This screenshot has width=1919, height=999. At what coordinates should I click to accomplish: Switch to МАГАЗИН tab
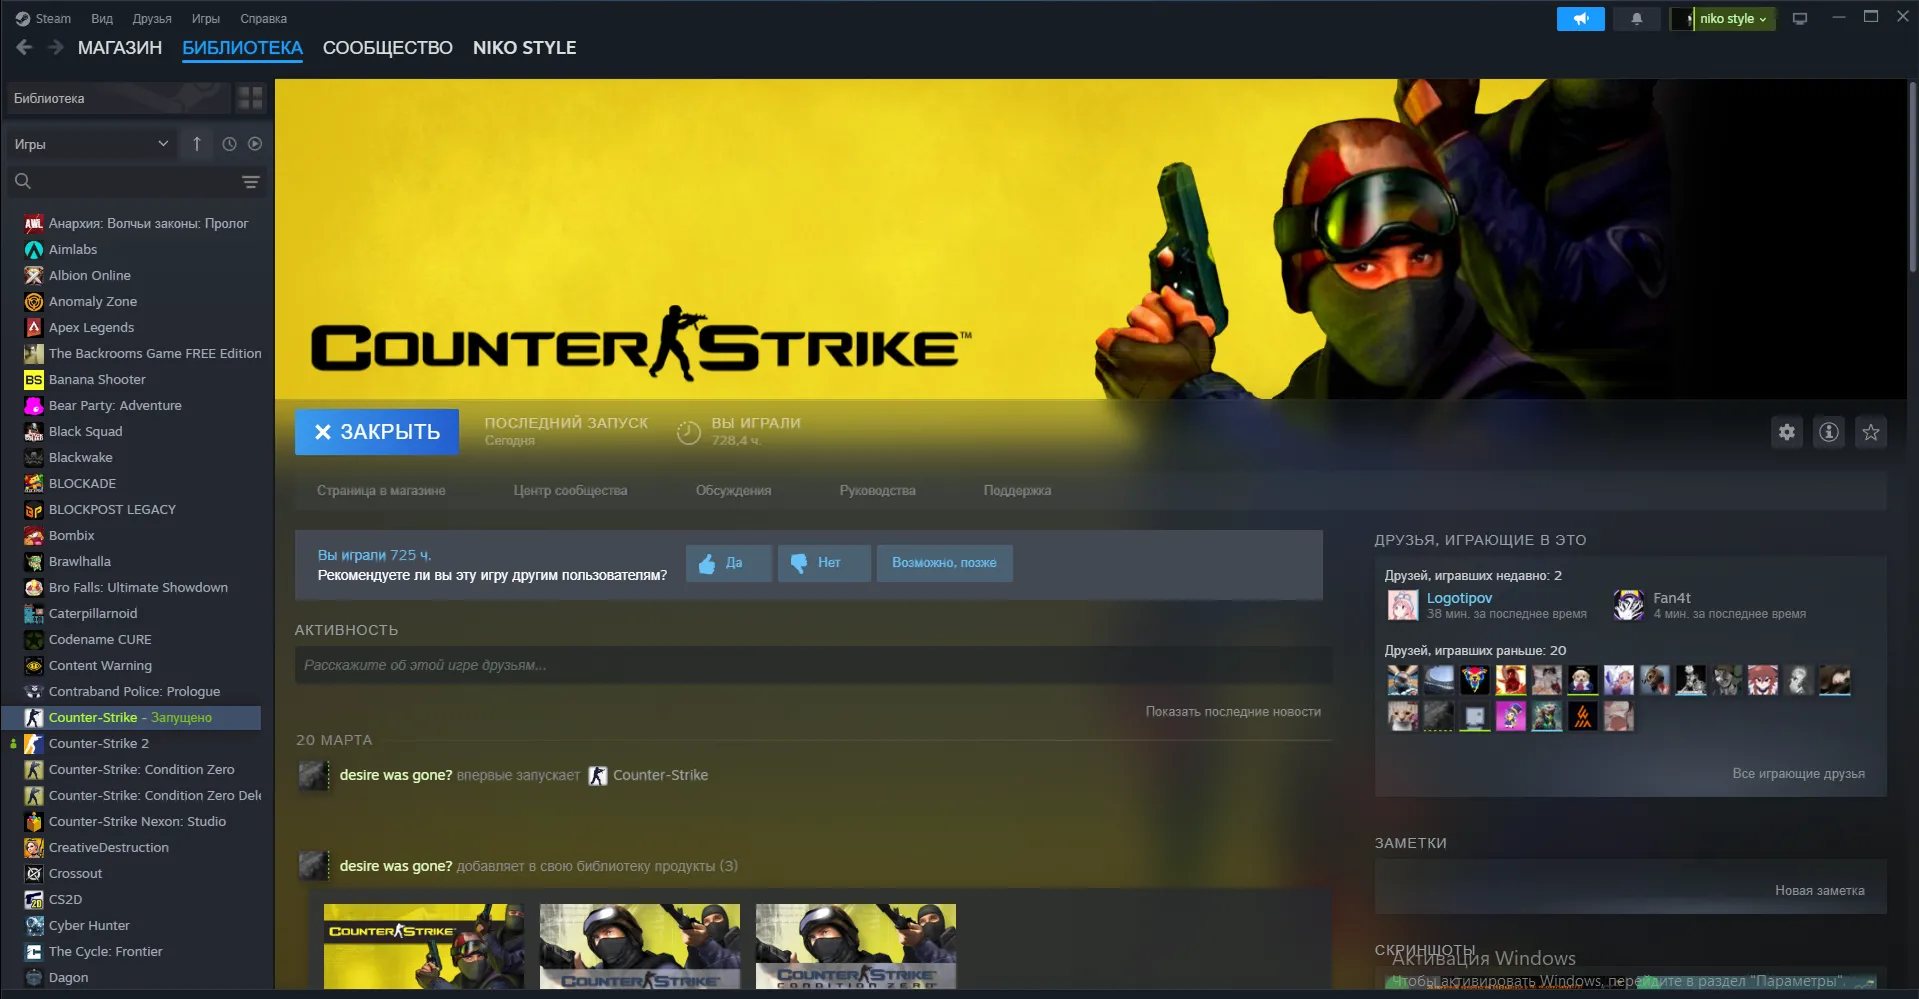[x=120, y=48]
